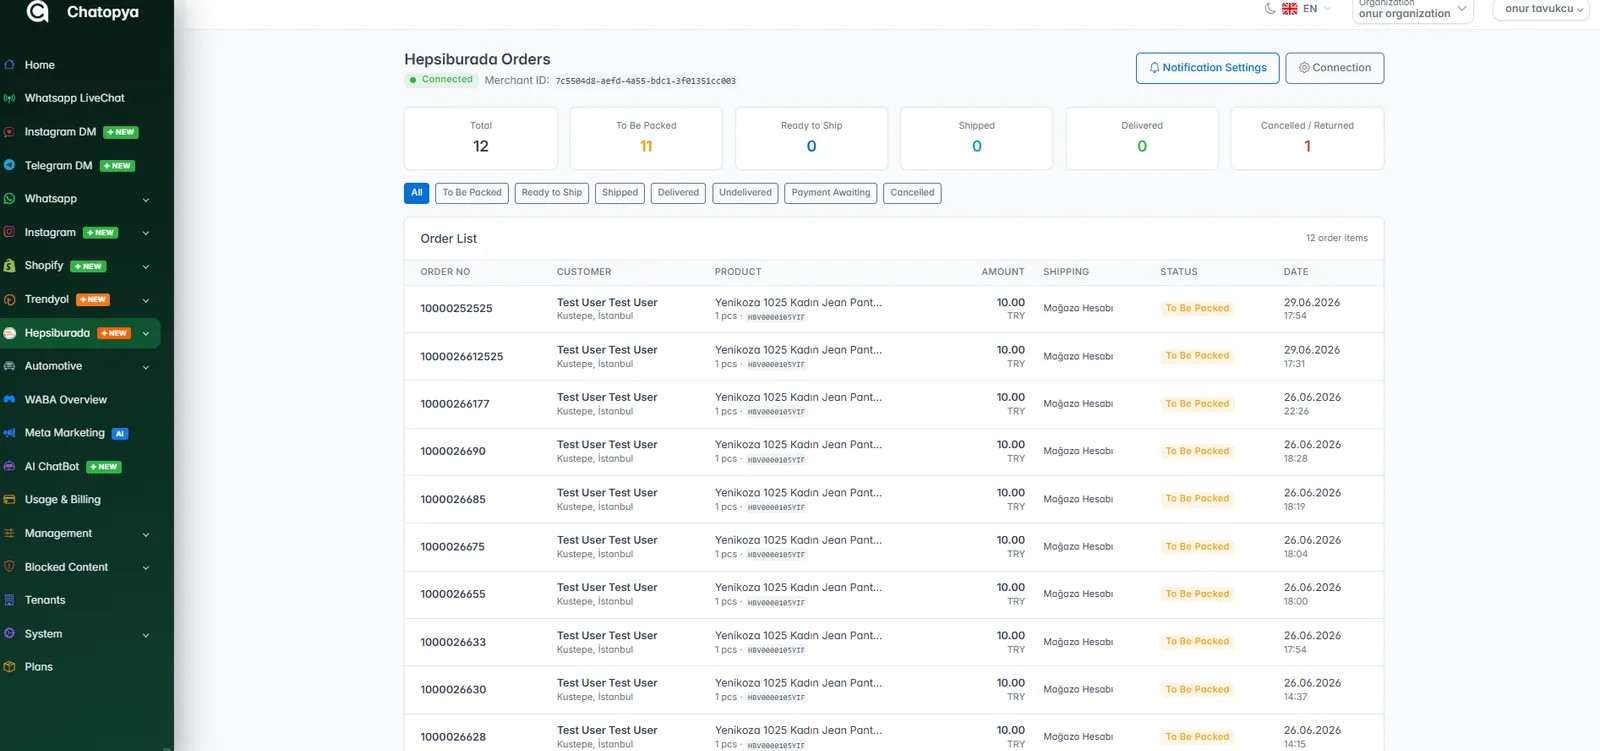Open the Instagram DM sidebar icon
Viewport: 1600px width, 751px height.
coord(9,132)
